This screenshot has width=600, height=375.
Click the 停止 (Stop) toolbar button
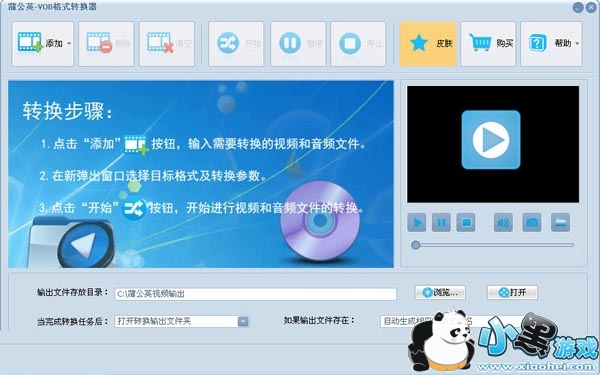[x=358, y=44]
